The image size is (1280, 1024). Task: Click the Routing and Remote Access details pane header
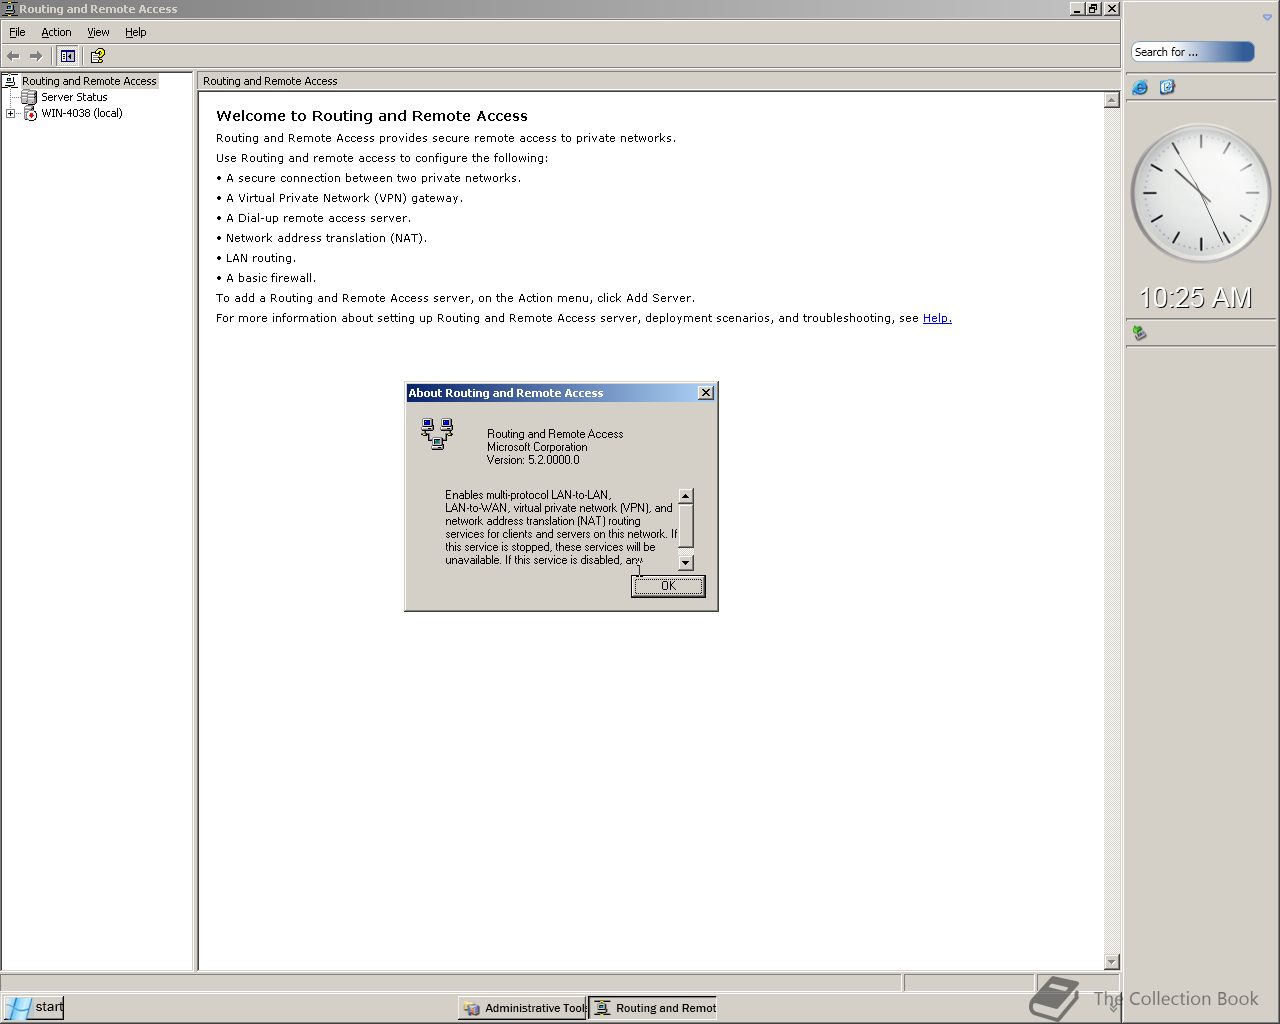pyautogui.click(x=659, y=81)
